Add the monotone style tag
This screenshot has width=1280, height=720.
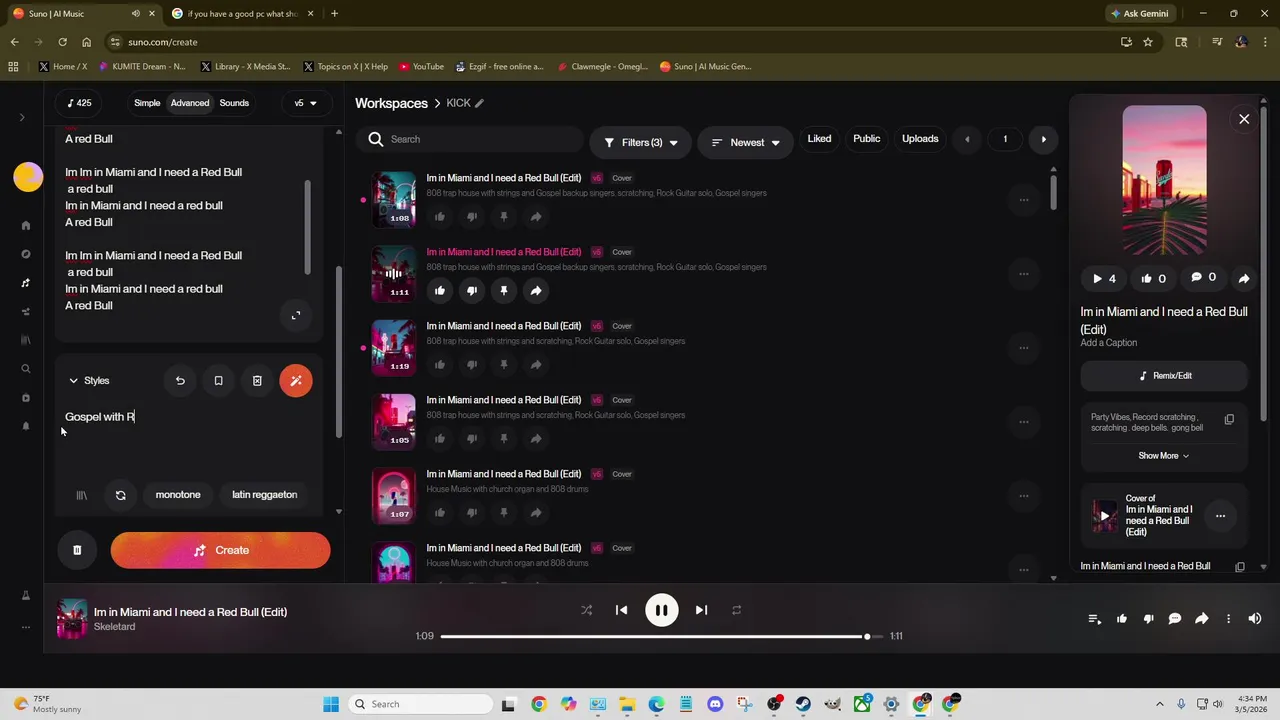point(178,495)
